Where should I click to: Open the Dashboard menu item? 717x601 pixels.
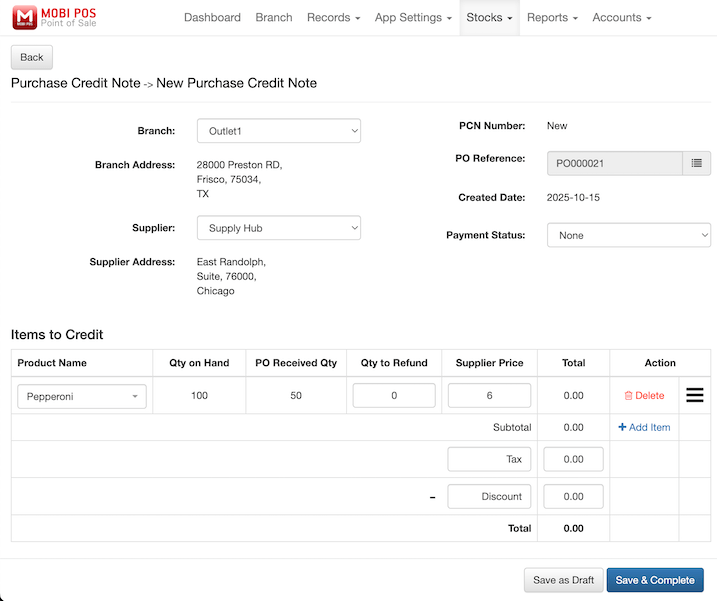click(212, 17)
